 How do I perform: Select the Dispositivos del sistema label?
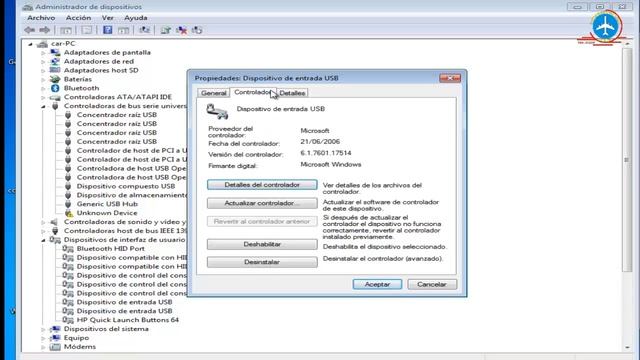(x=106, y=329)
